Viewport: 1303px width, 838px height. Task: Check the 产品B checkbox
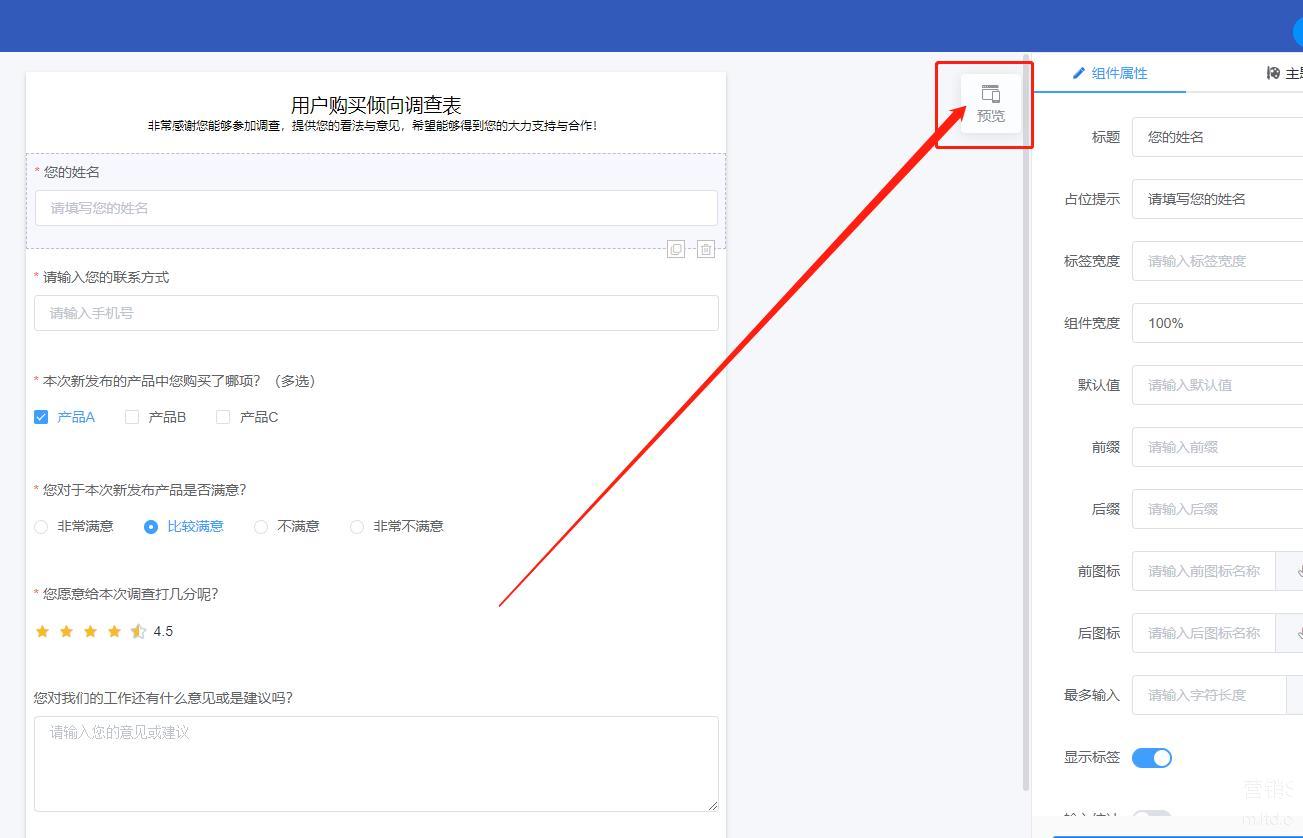(132, 417)
